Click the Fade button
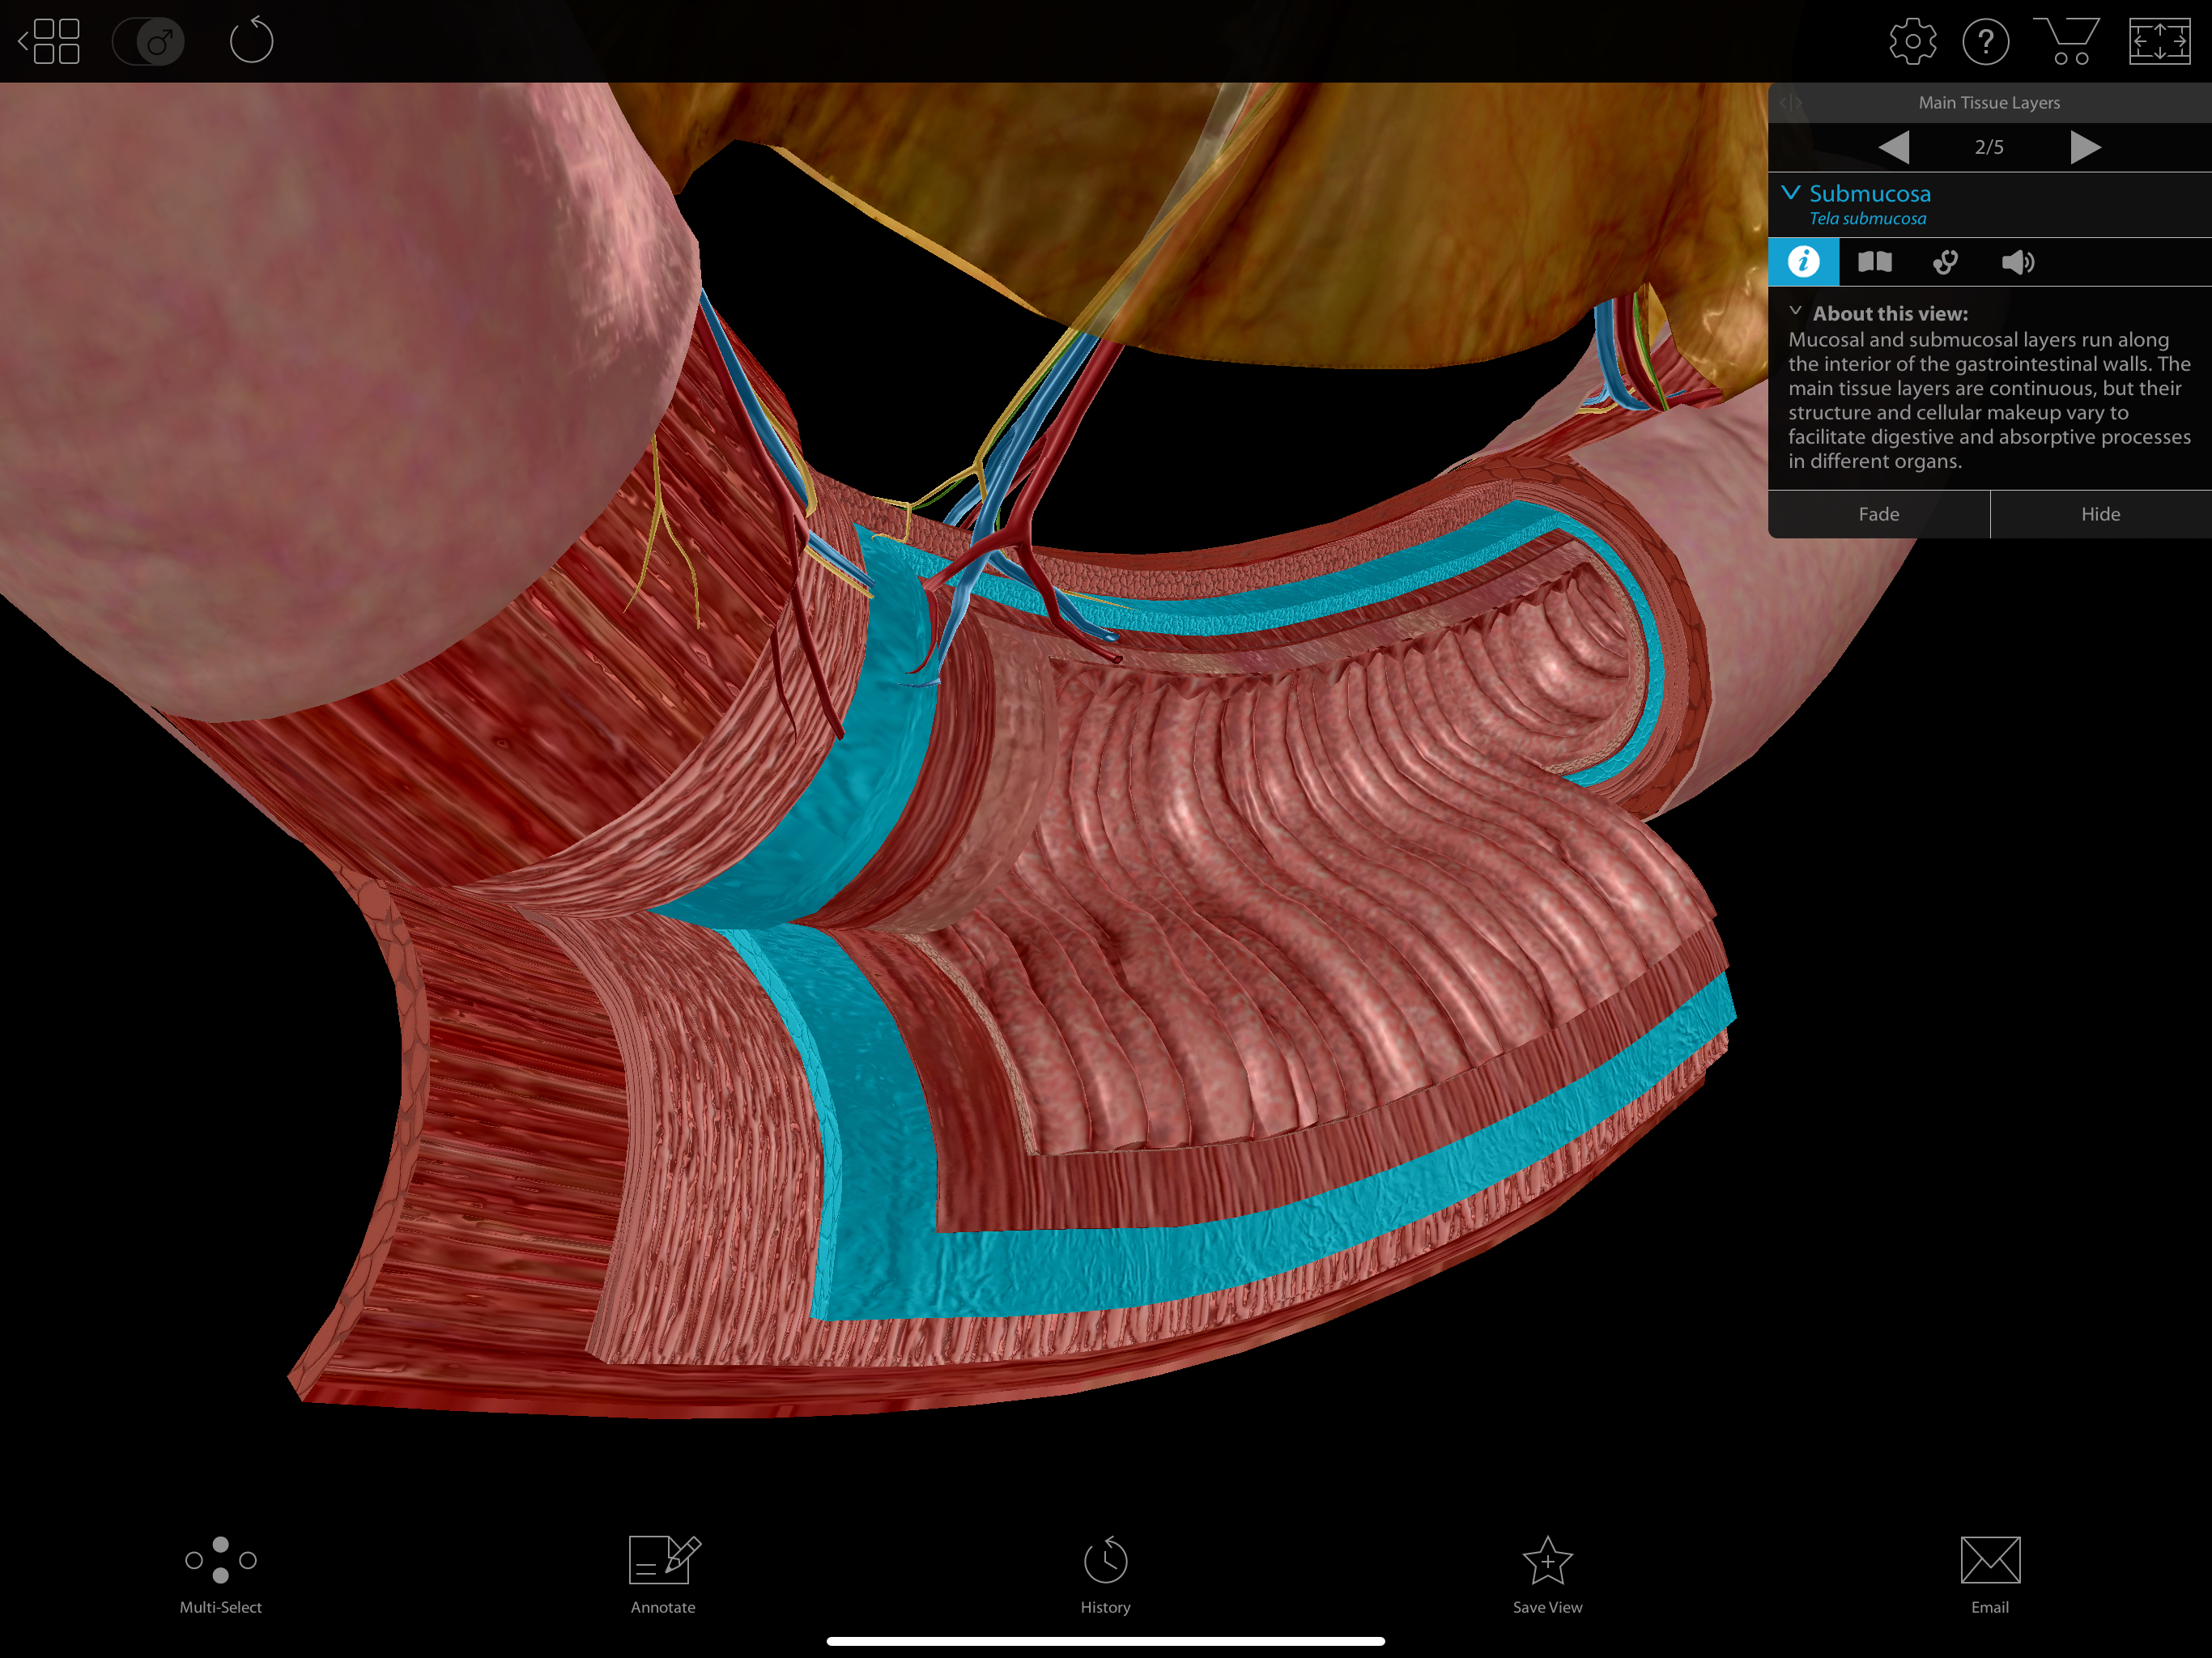The width and height of the screenshot is (2212, 1658). click(x=1879, y=514)
